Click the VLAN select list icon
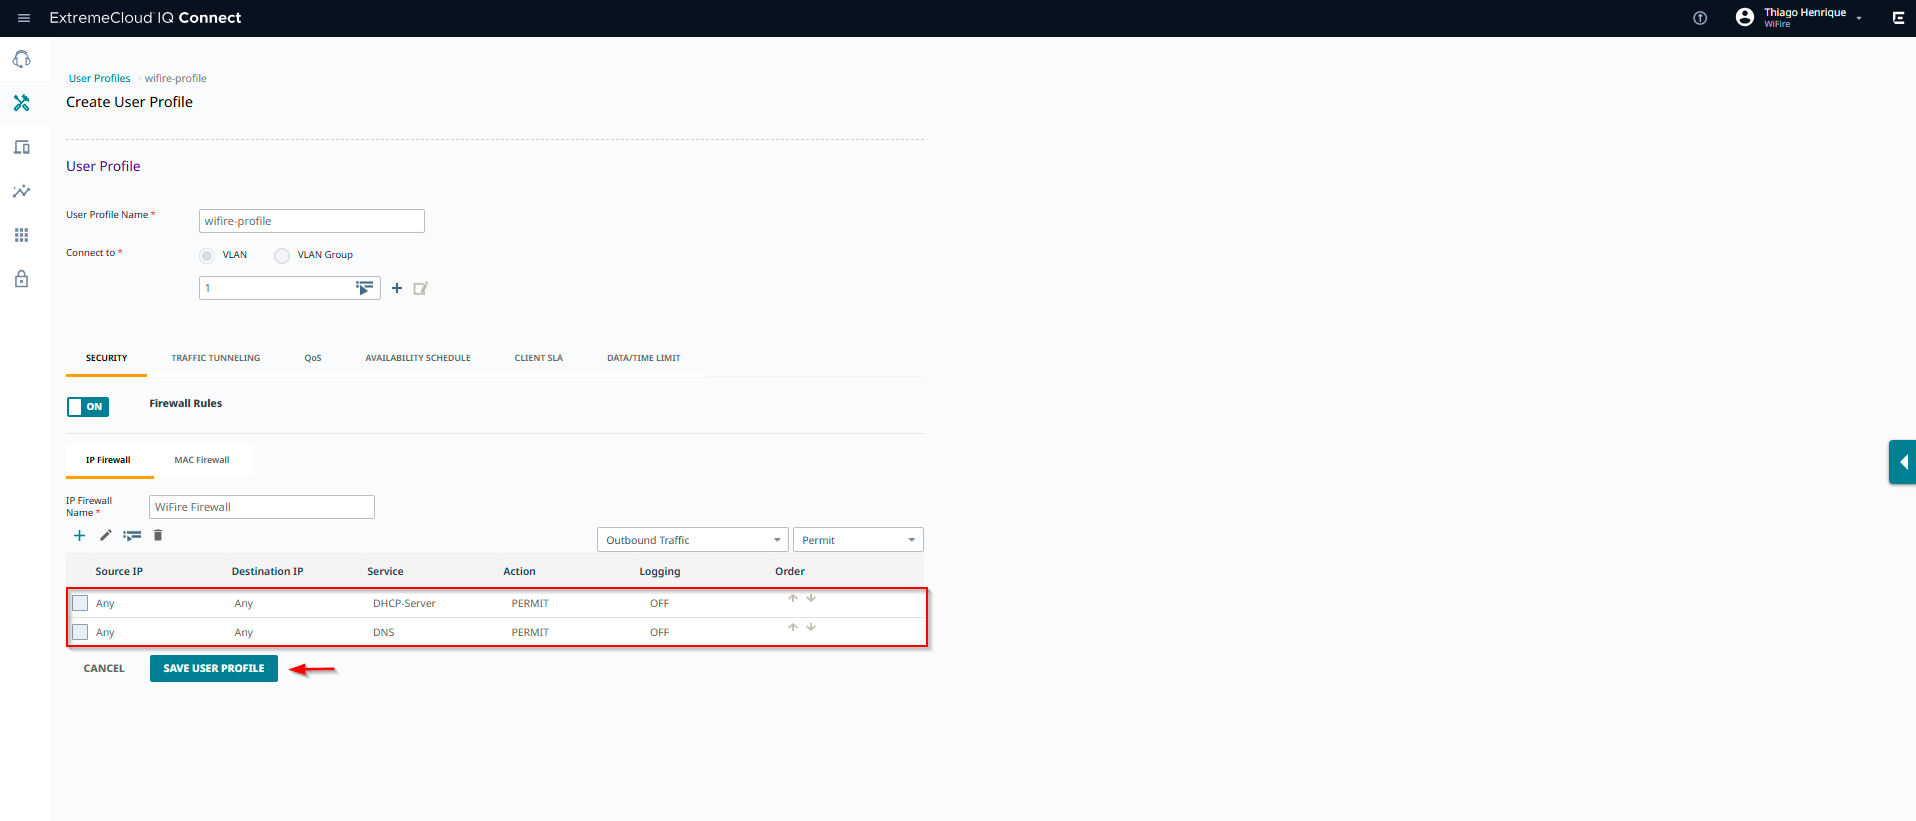Screen dimensions: 1916x821 365,288
